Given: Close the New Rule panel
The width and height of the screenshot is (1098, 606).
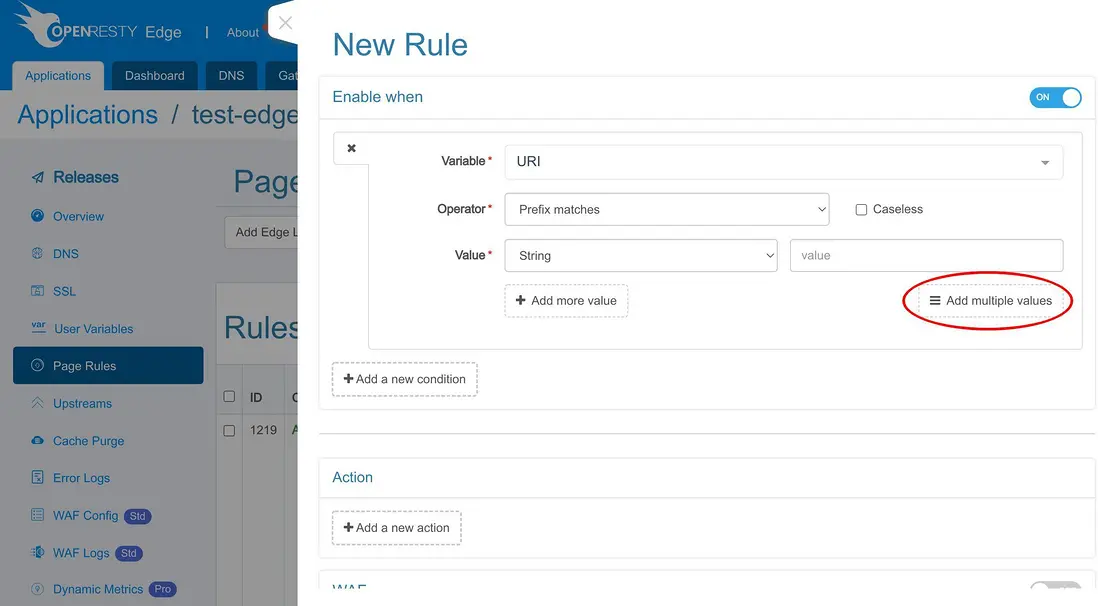Looking at the screenshot, I should (285, 22).
